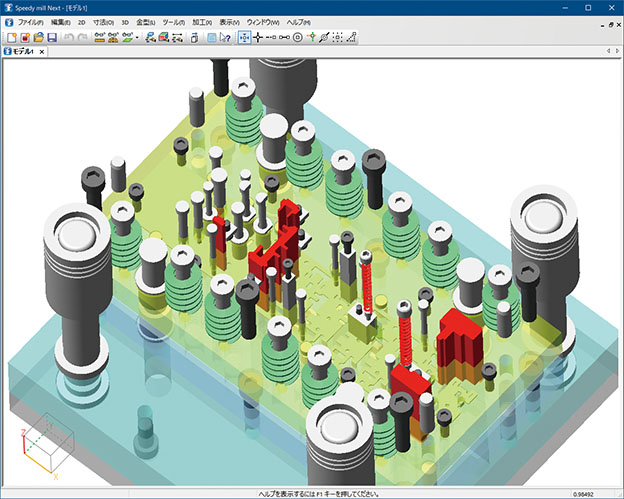Close the モデル1 document tab
The width and height of the screenshot is (624, 499).
coord(41,51)
